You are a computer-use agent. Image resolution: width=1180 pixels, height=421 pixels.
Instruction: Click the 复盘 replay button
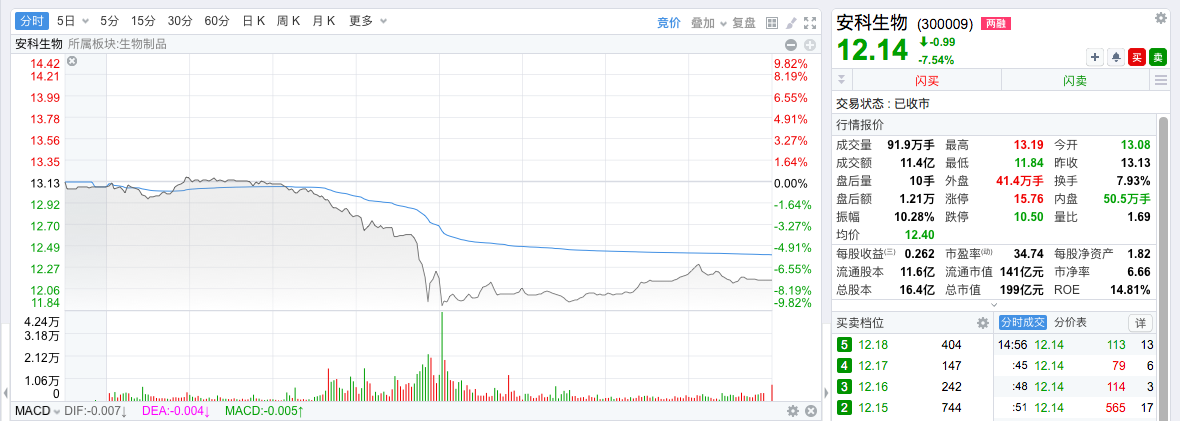click(744, 23)
